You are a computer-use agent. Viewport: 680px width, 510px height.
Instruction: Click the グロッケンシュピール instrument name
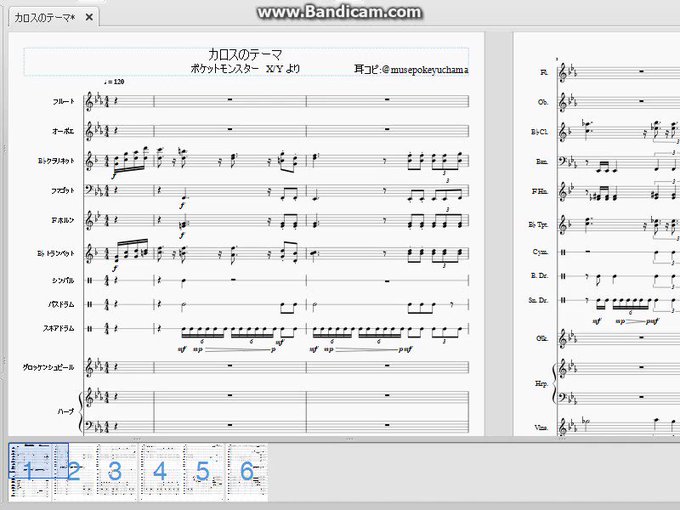point(49,367)
